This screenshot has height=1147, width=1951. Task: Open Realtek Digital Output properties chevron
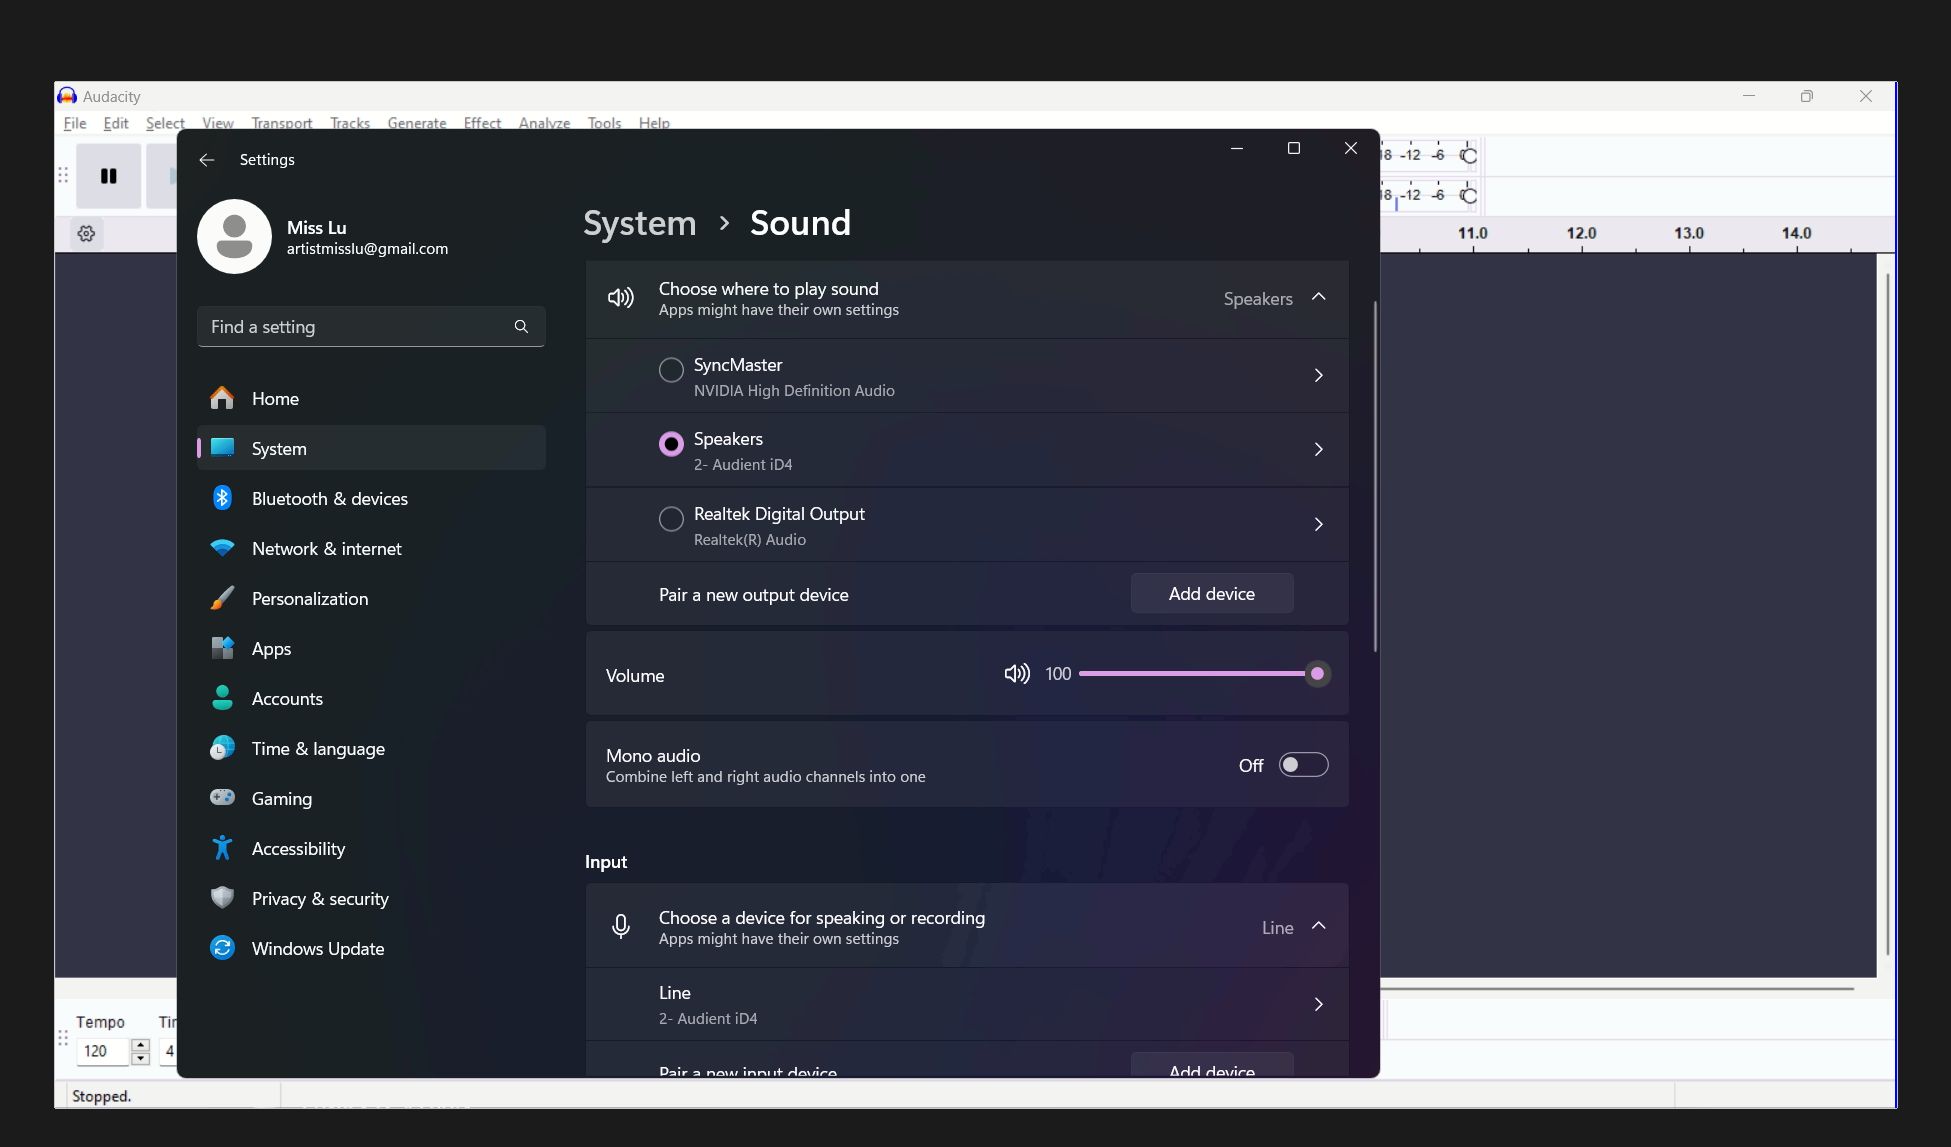(x=1318, y=524)
